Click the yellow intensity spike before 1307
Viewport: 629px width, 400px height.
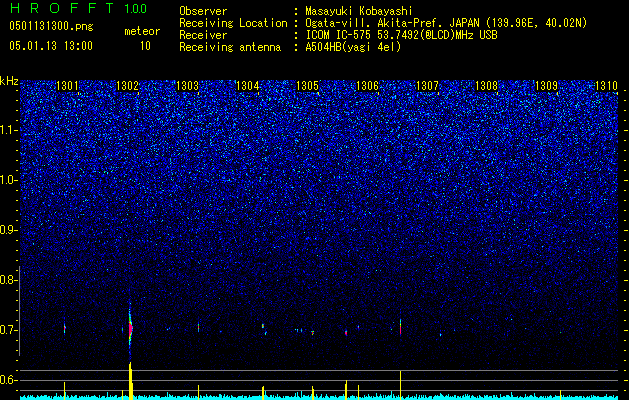[x=400, y=385]
